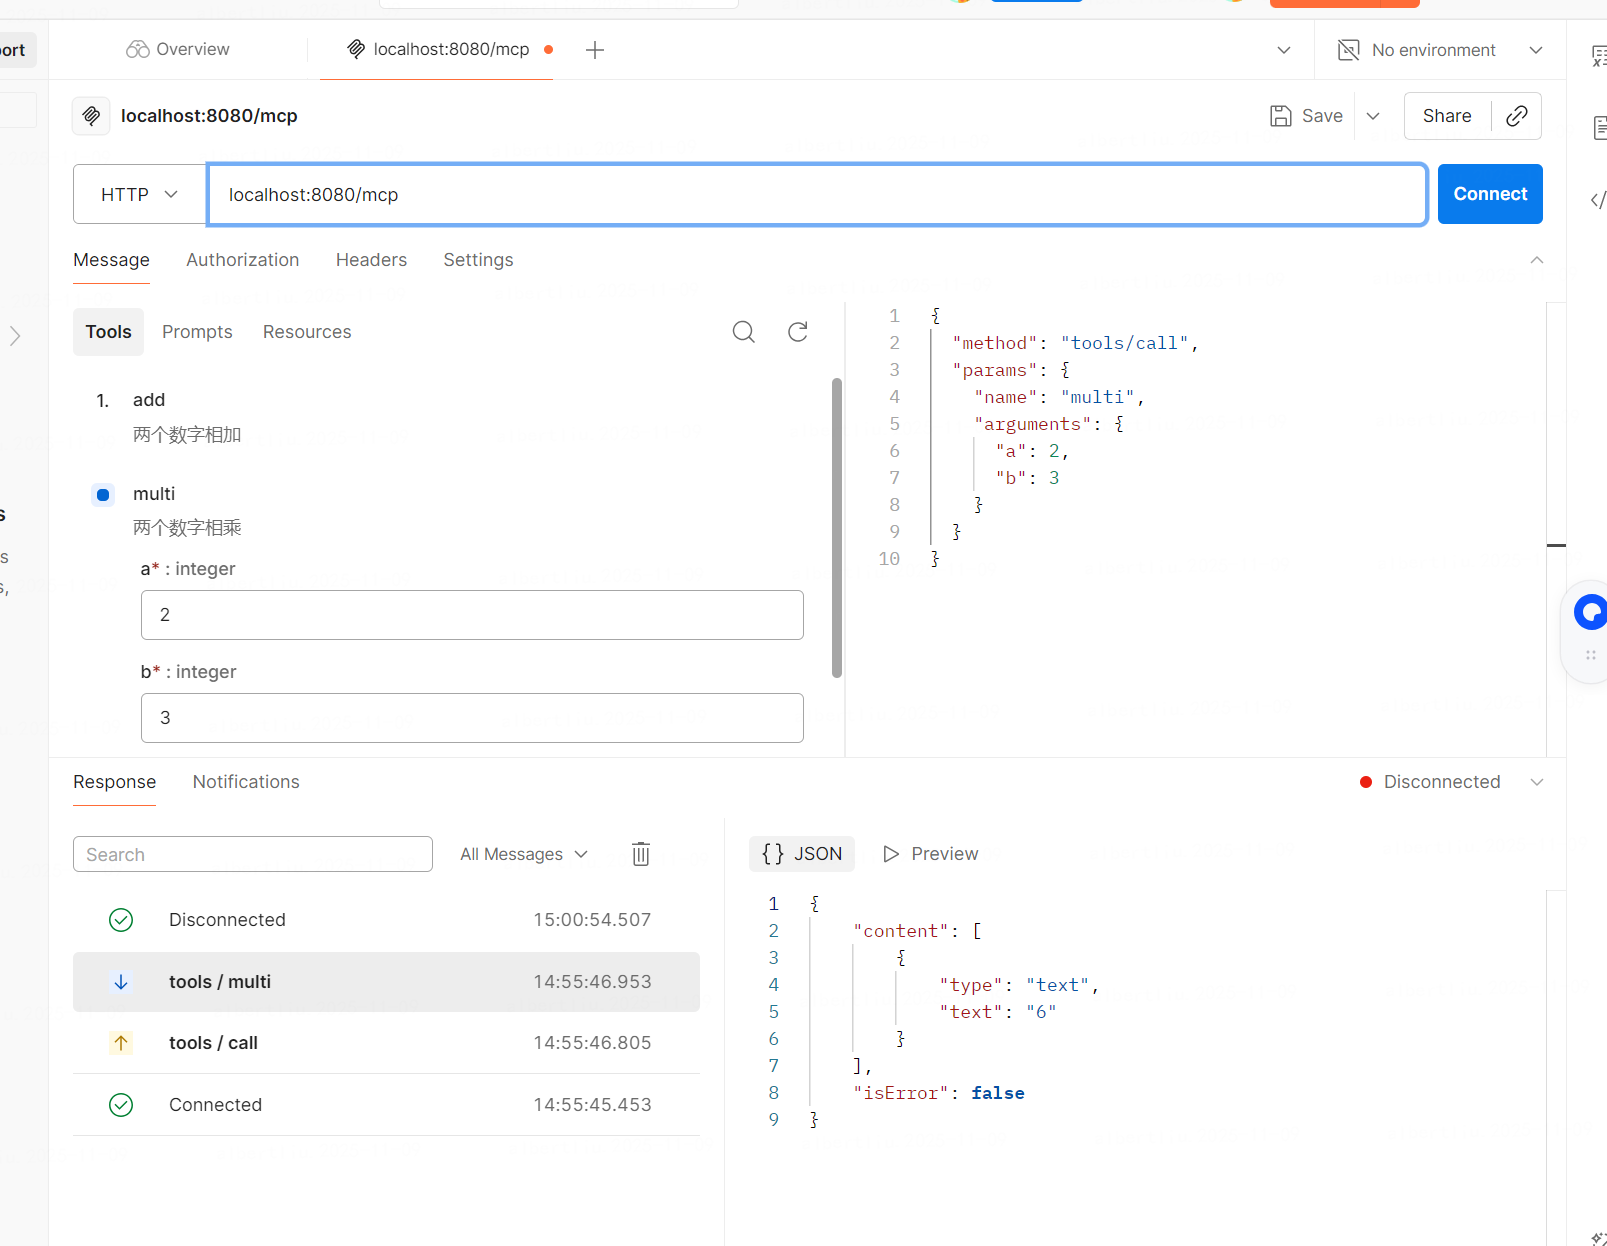Click the "tools/call" value in request JSON
The image size is (1607, 1246).
point(1124,343)
